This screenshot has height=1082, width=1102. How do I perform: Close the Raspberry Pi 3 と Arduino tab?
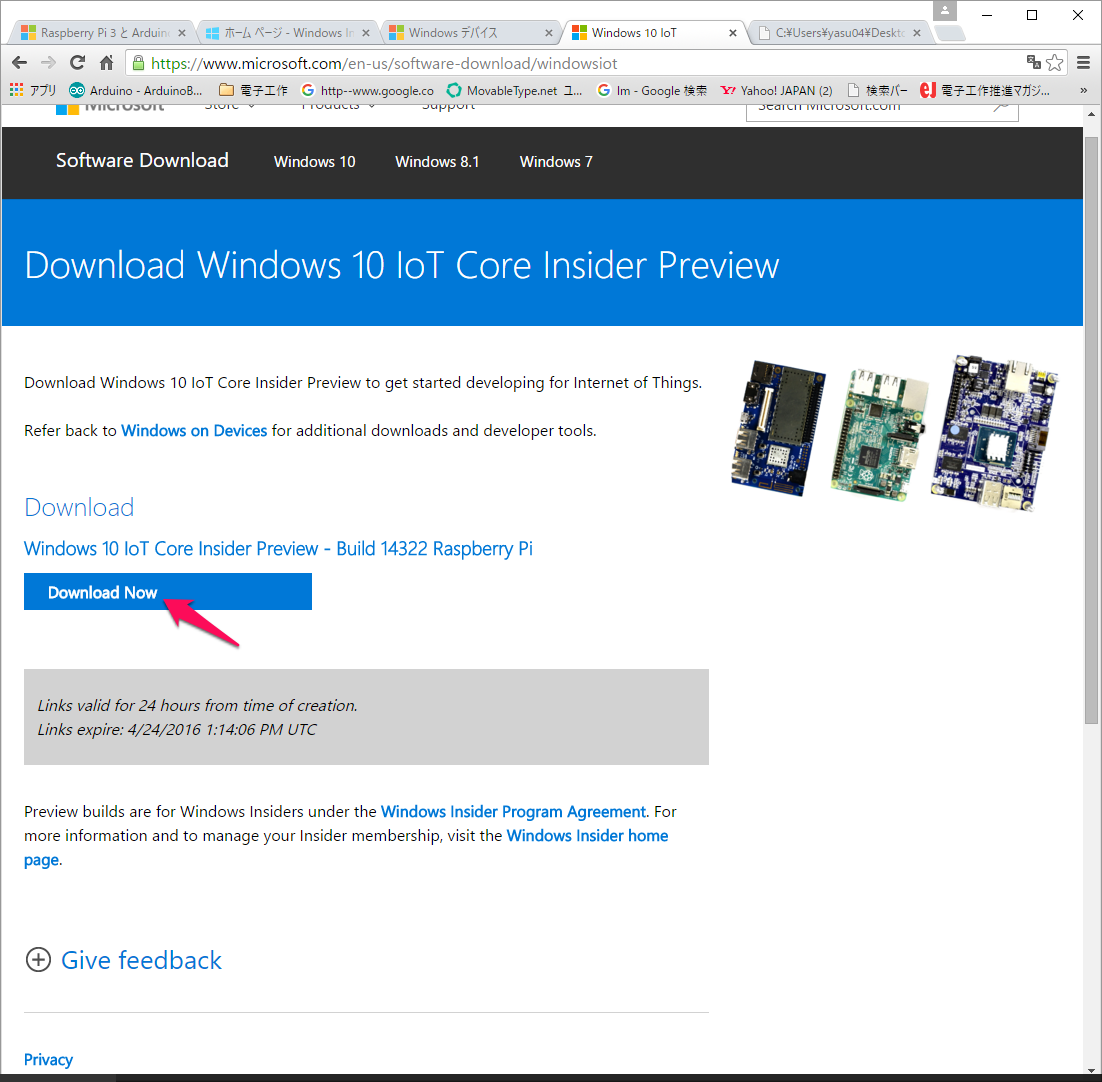tap(181, 33)
